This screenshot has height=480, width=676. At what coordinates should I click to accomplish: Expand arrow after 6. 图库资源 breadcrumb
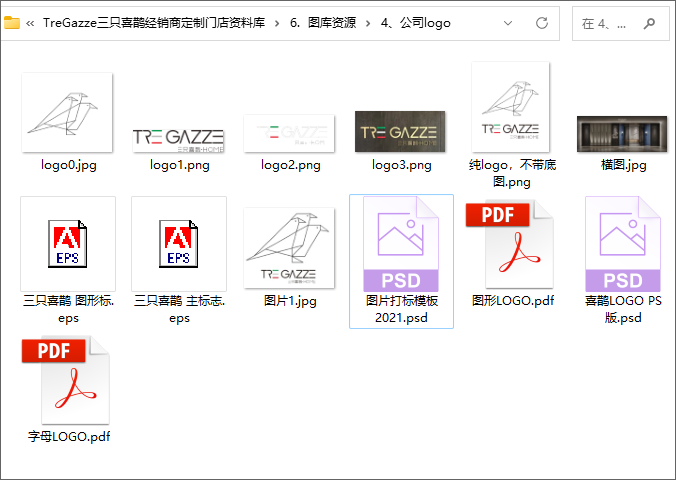368,23
